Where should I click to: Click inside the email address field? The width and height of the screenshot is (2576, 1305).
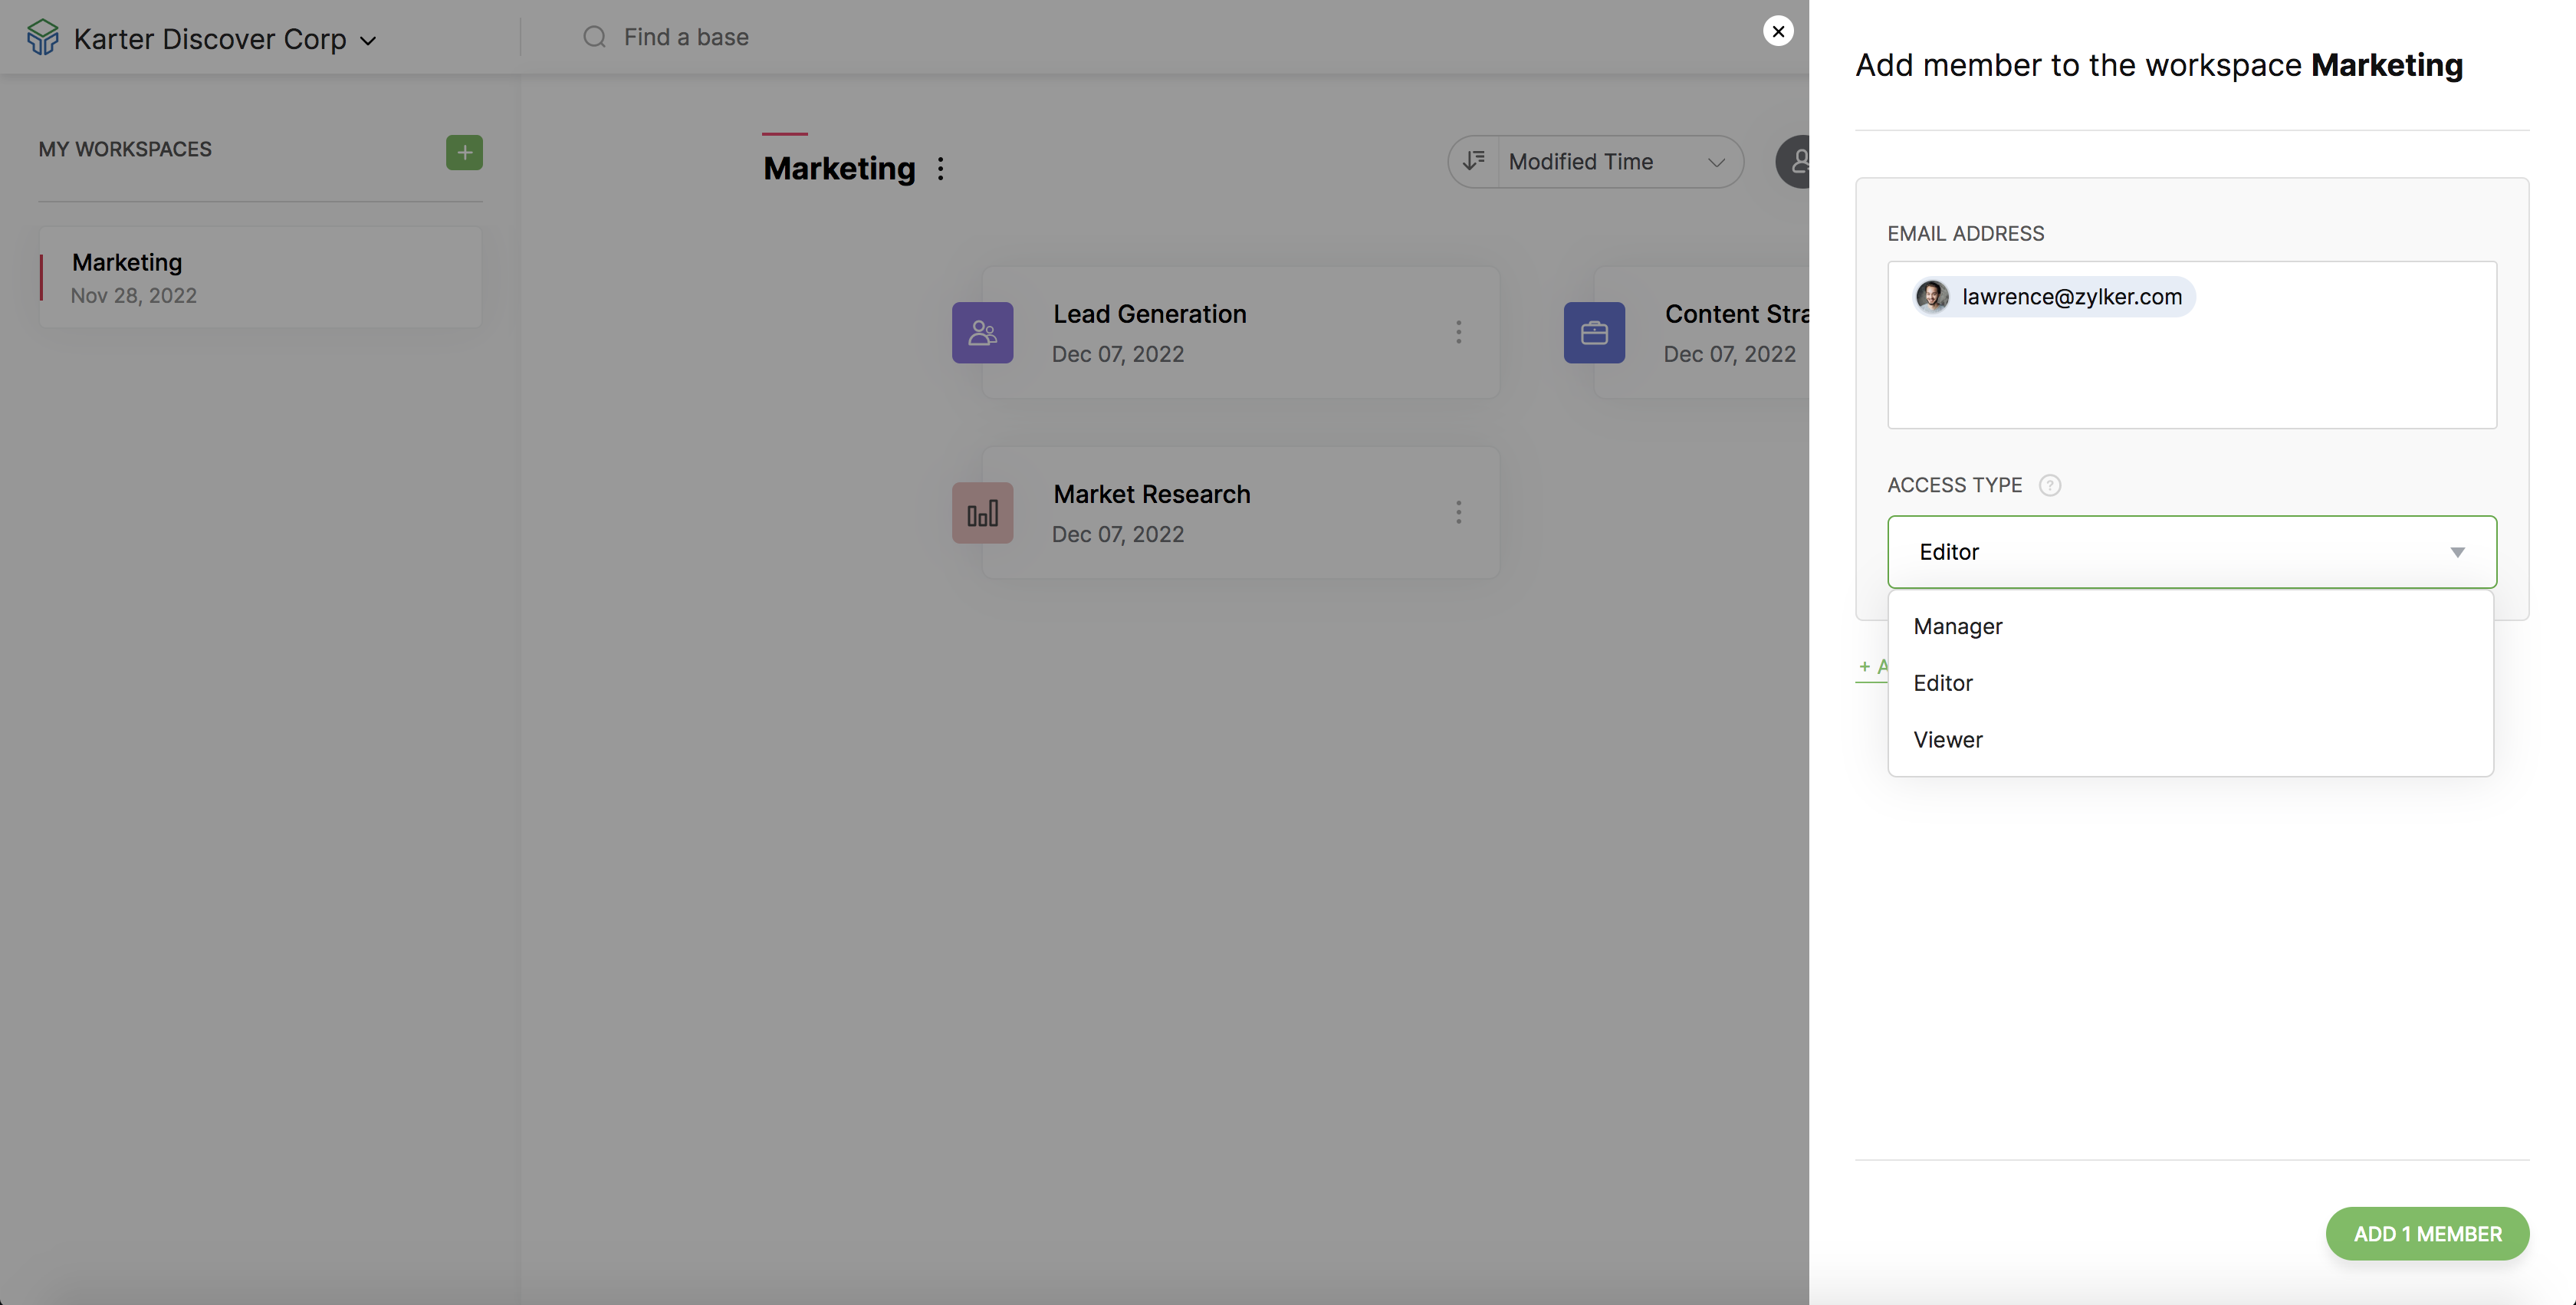click(2190, 370)
